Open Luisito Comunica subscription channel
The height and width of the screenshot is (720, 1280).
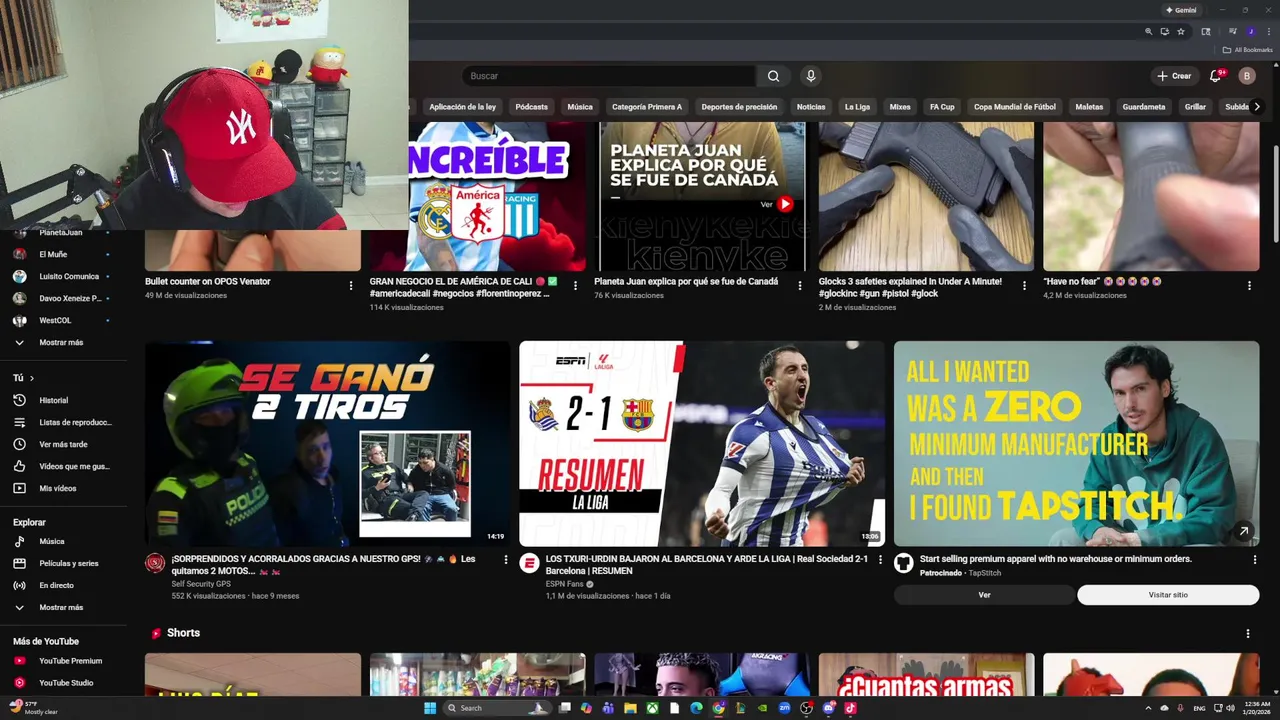(69, 276)
